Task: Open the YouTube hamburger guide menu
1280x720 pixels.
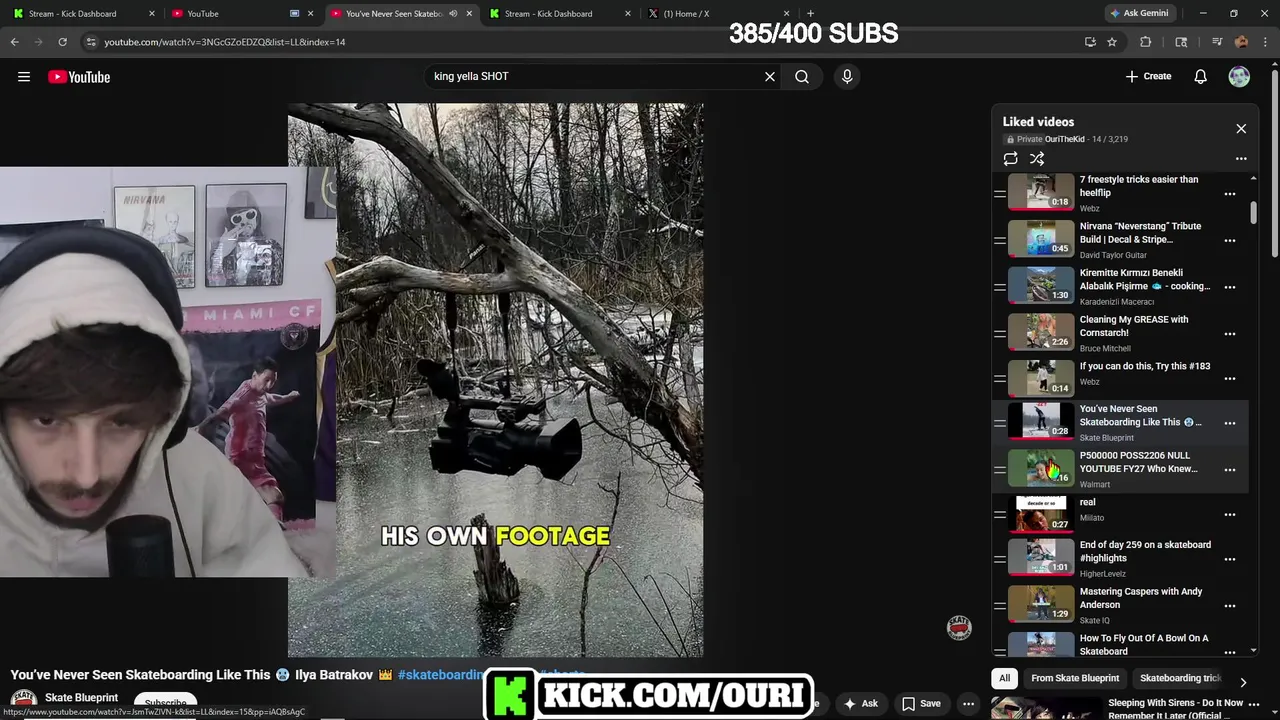Action: 24,77
